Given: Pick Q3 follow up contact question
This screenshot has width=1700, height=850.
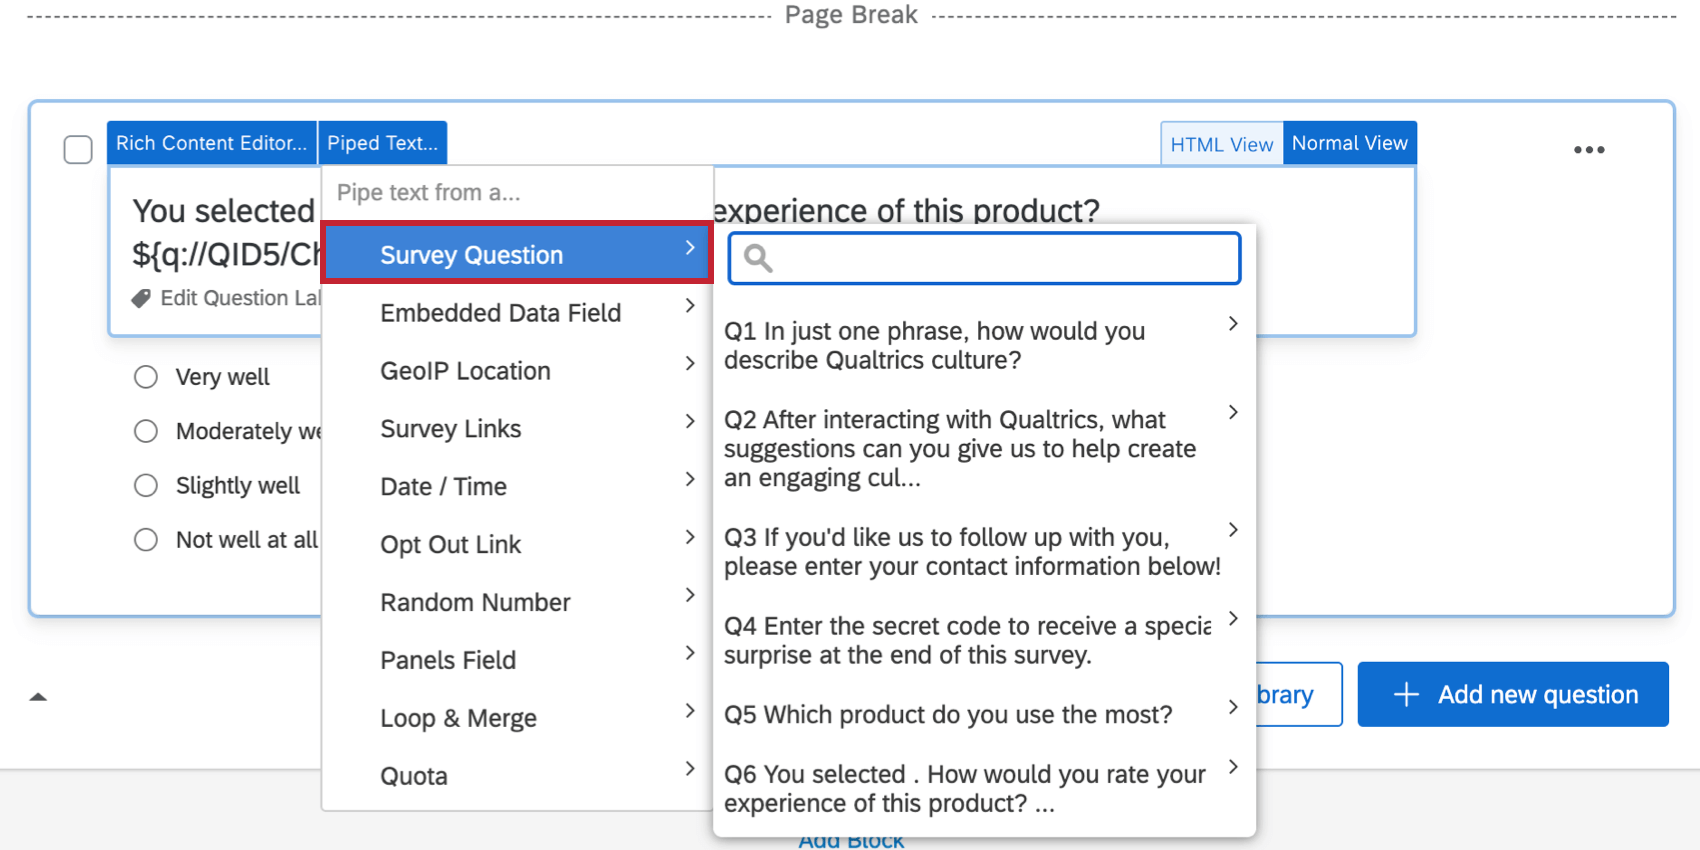Looking at the screenshot, I should click(x=970, y=552).
